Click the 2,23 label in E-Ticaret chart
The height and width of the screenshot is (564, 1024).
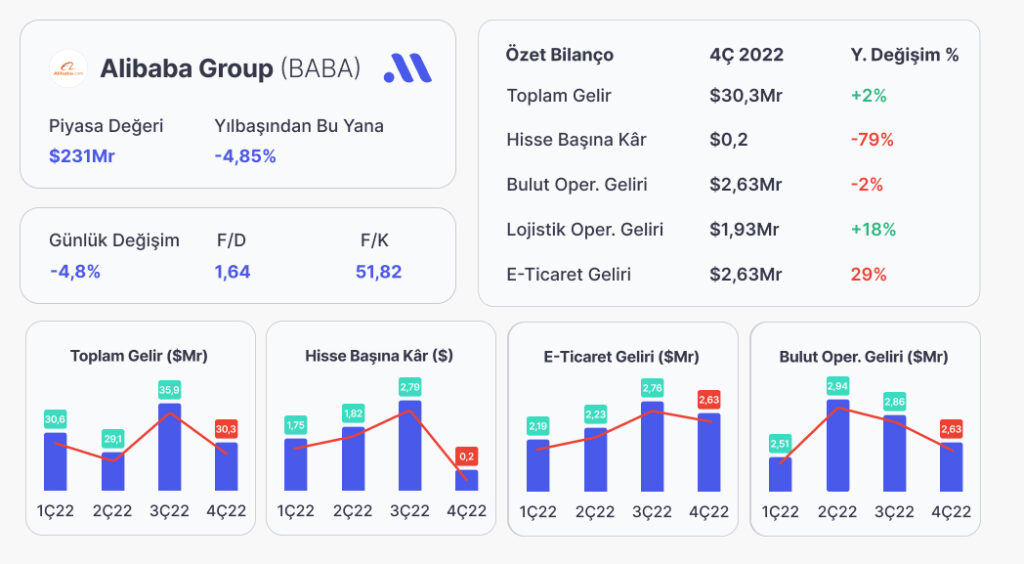pos(595,414)
